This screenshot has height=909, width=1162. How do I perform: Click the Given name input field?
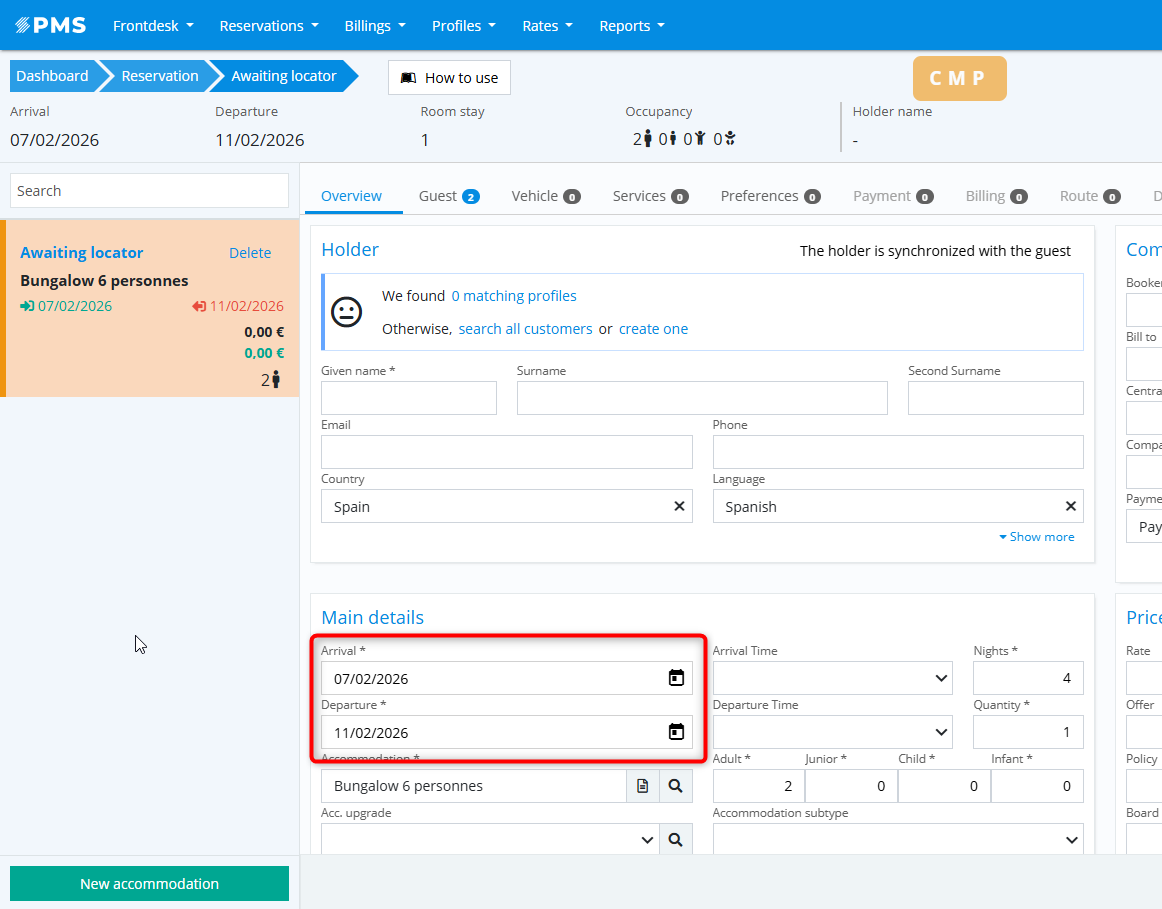408,398
